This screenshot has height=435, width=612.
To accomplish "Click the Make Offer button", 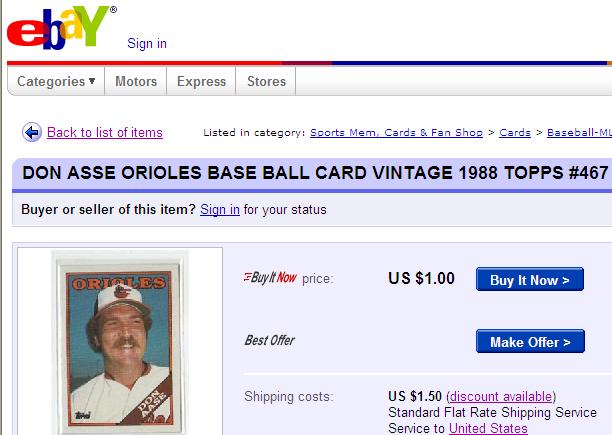I will click(x=530, y=341).
